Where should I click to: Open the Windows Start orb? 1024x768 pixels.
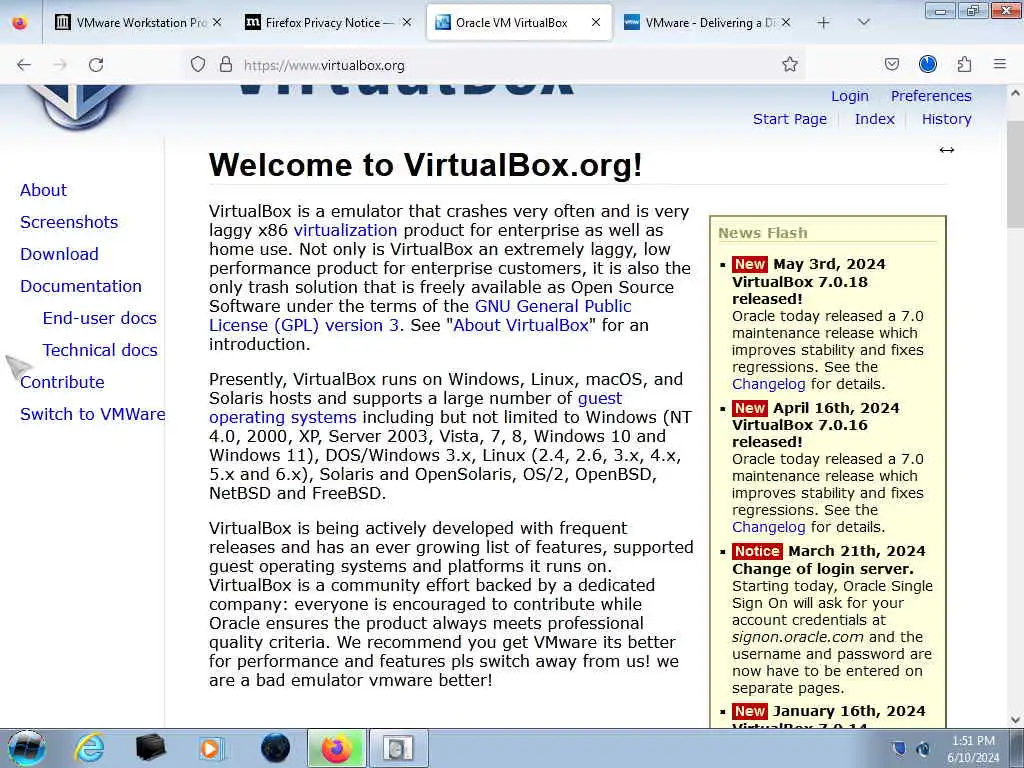[27, 748]
